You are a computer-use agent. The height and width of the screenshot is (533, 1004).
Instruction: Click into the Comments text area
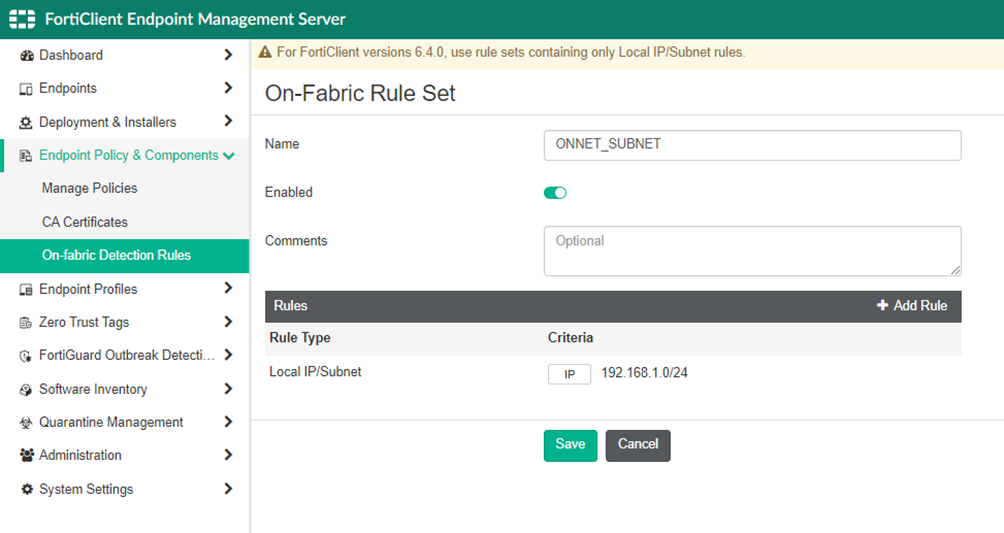tap(752, 251)
